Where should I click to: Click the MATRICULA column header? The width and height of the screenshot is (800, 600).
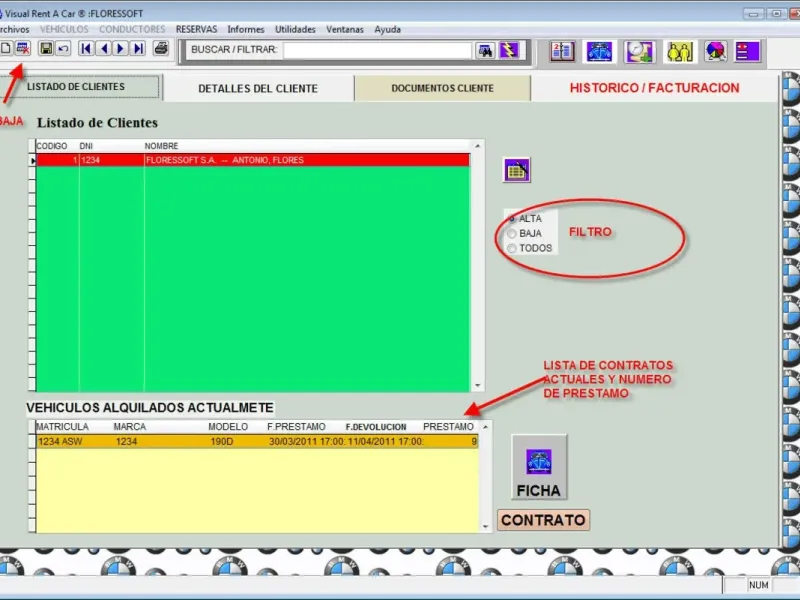point(62,427)
